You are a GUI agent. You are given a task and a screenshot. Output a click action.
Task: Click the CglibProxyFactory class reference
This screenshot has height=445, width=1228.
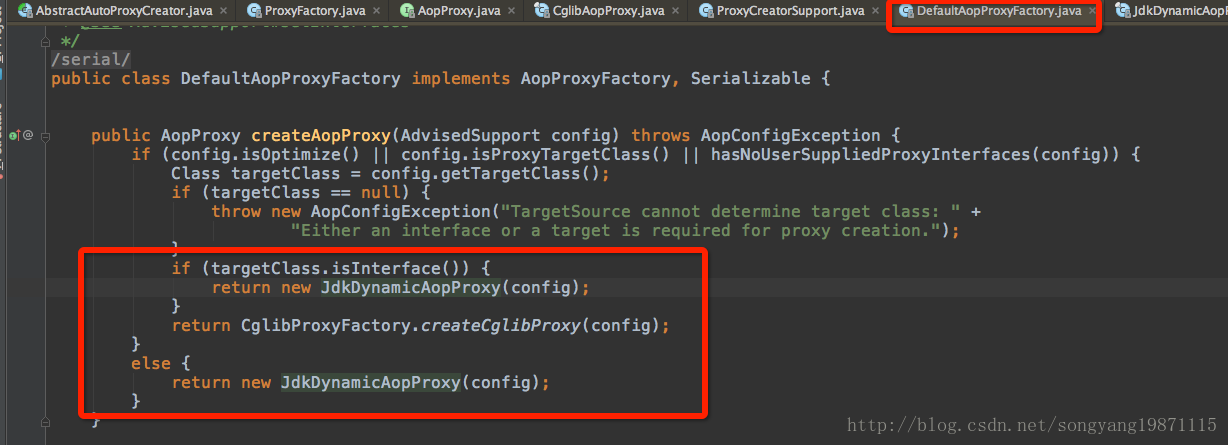(x=325, y=325)
